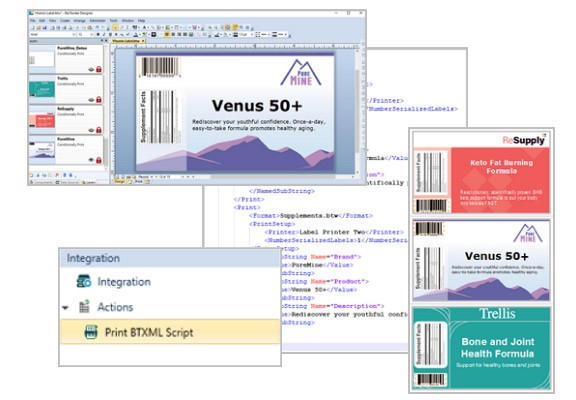Select the barcode creation tool
Viewport: 576px width, 400px height.
134,28
